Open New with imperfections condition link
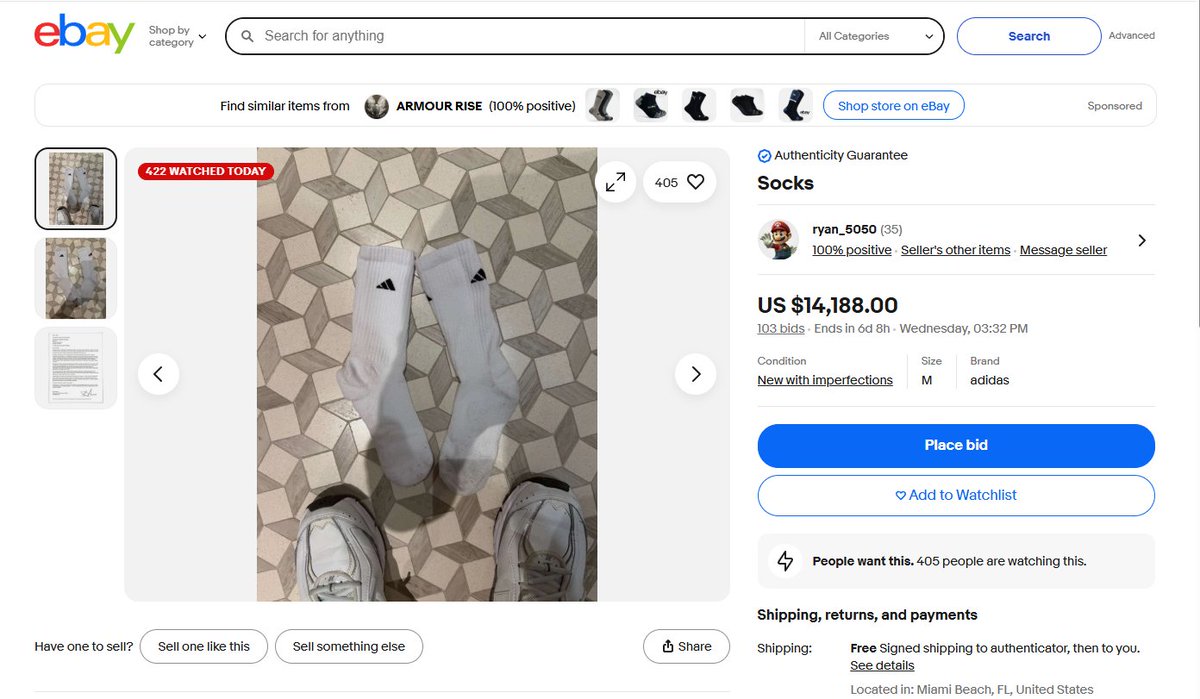Viewport: 1200px width, 699px height. 825,380
